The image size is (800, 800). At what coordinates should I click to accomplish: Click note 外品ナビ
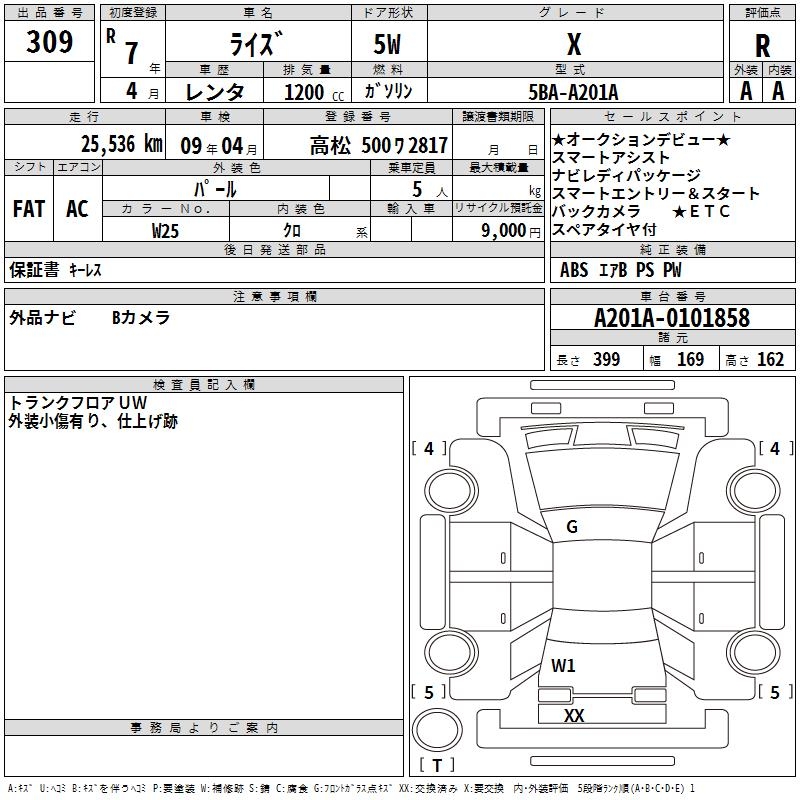click(42, 318)
